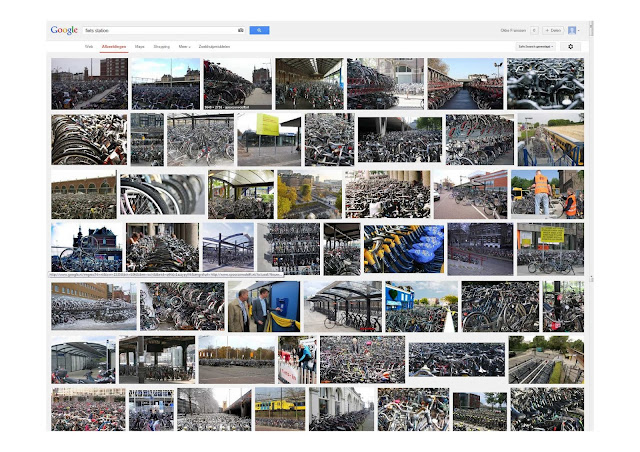Click the notifications count box

coord(534,30)
